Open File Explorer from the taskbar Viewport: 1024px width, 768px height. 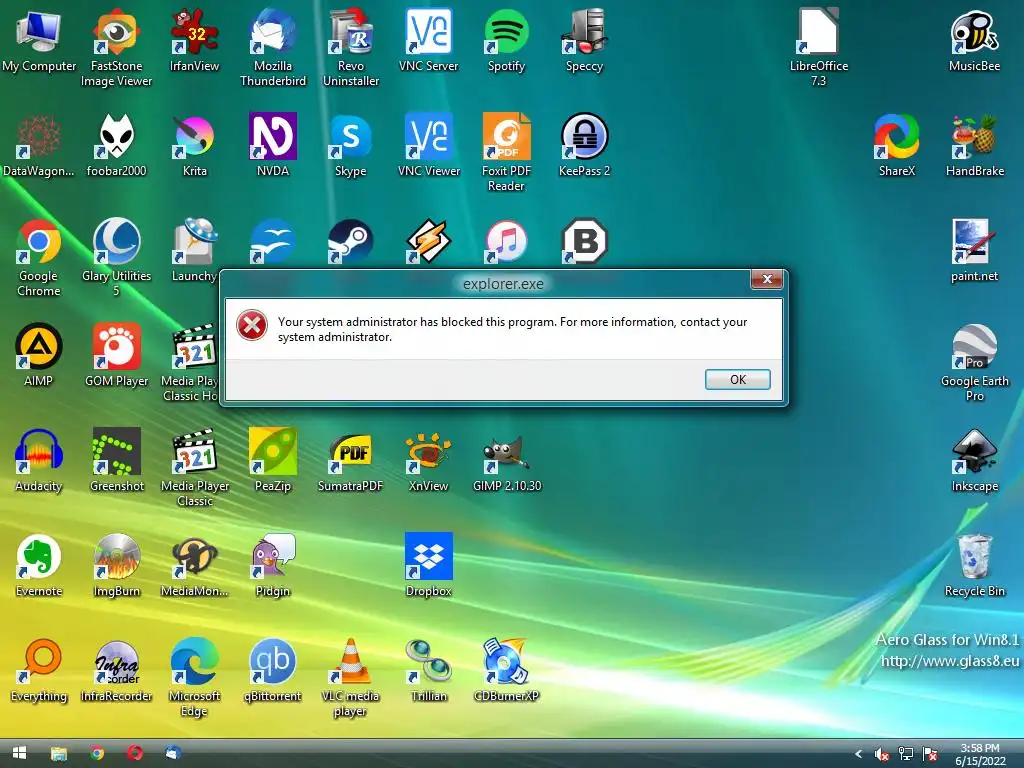click(59, 753)
